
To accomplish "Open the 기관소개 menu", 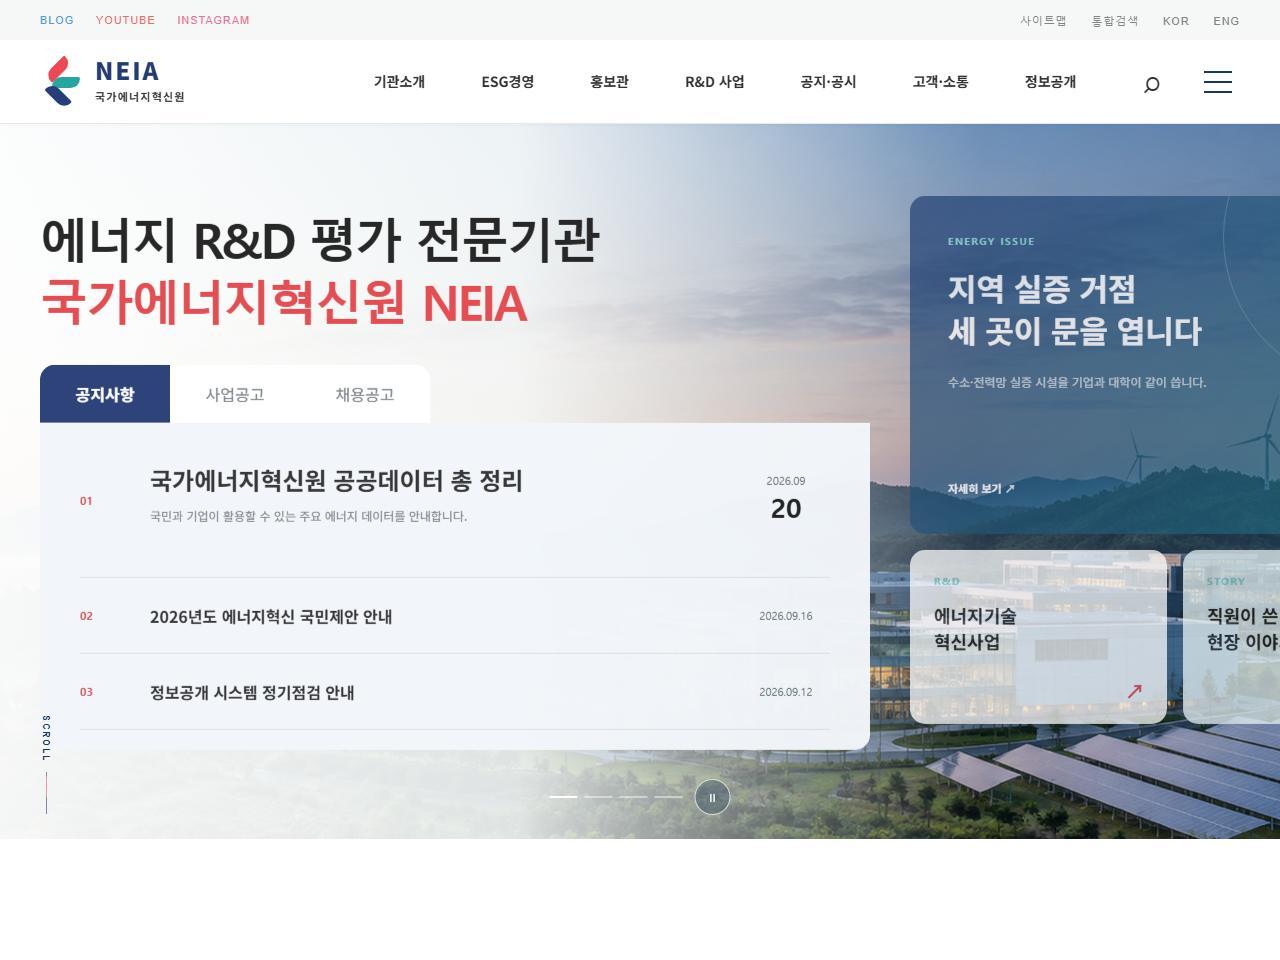I will pyautogui.click(x=399, y=82).
